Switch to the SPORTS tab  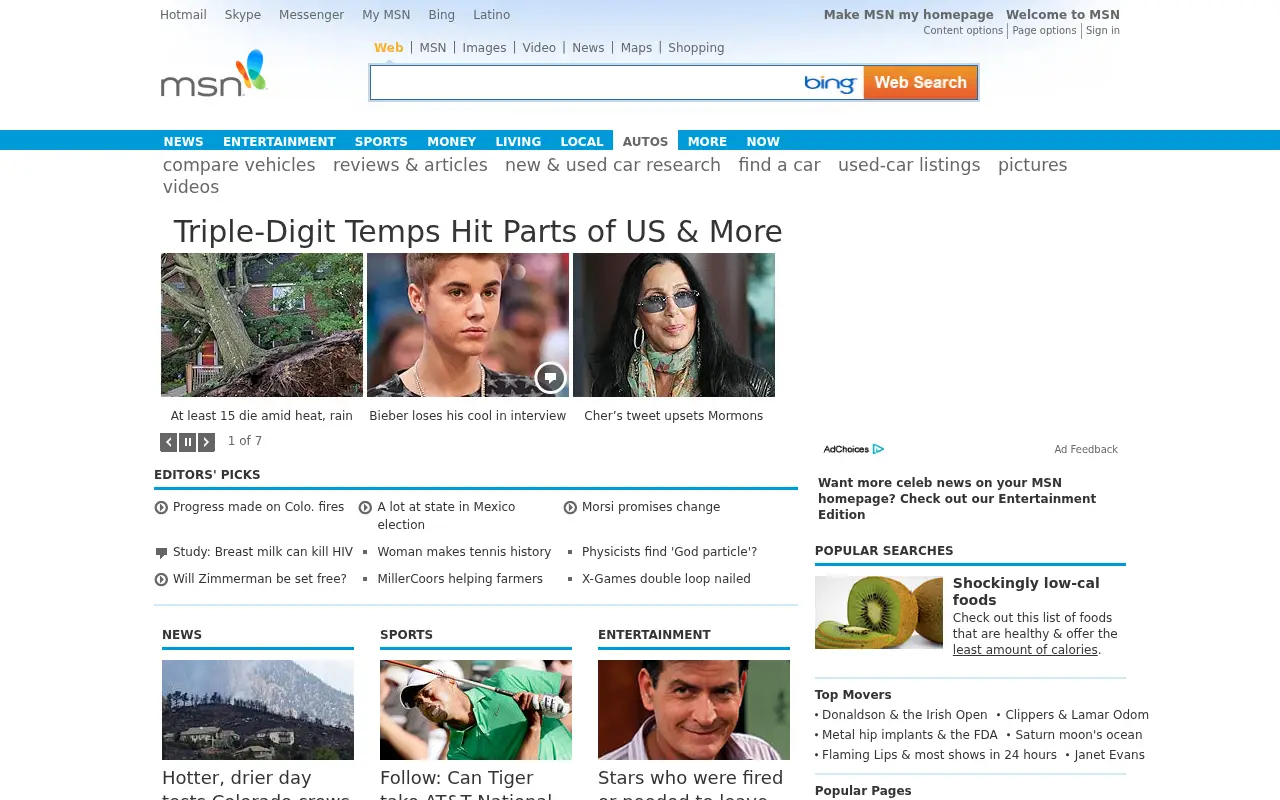[381, 142]
